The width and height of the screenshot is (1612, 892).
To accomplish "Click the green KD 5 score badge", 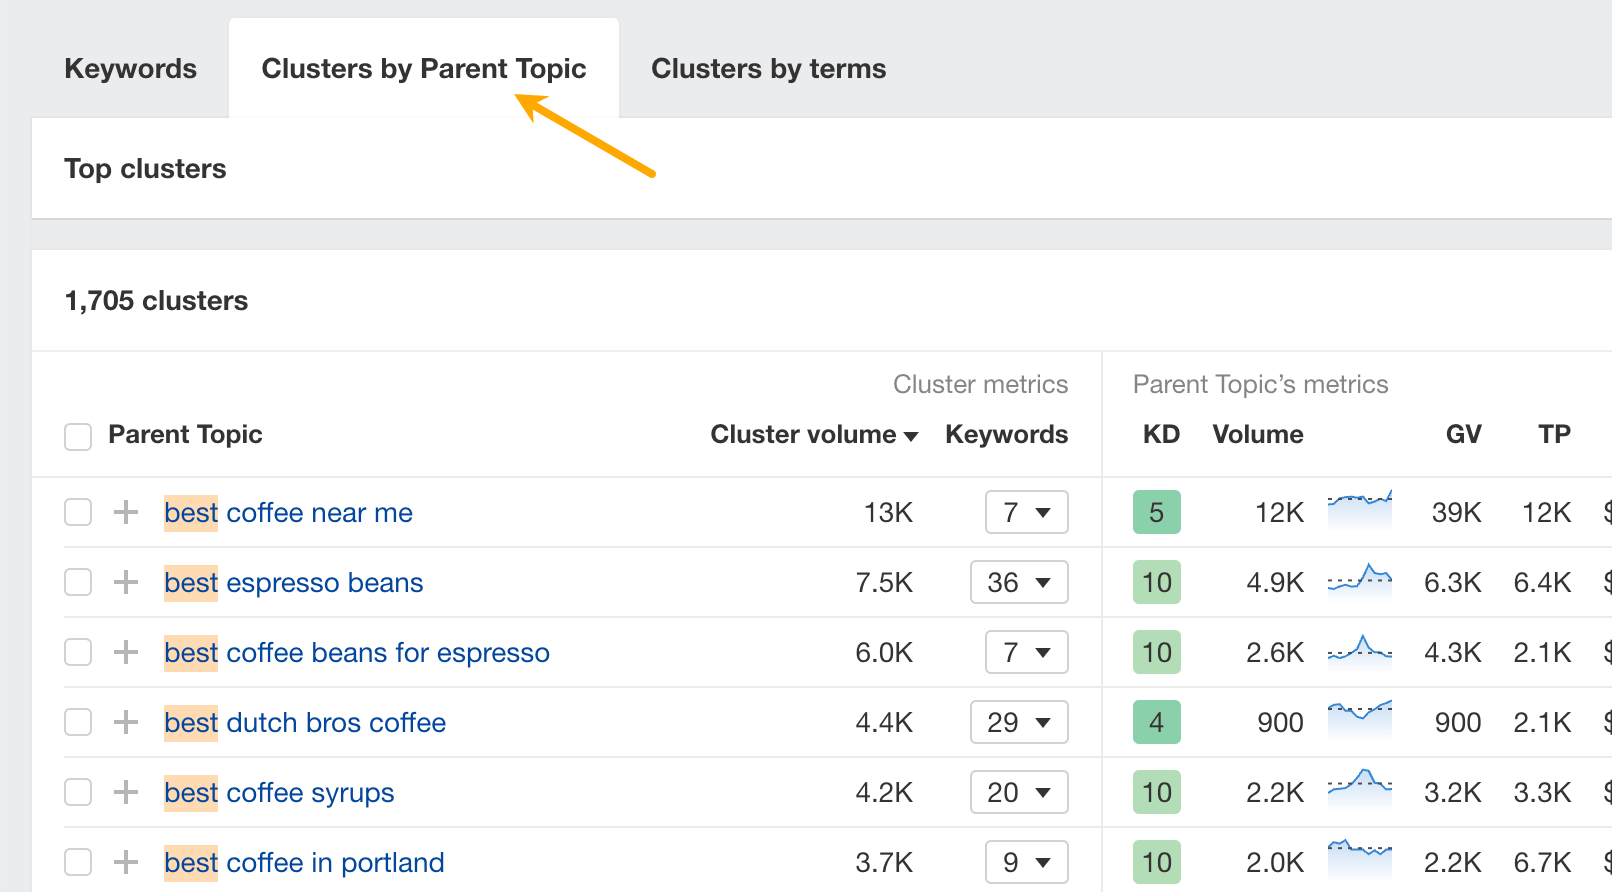I will click(1156, 513).
